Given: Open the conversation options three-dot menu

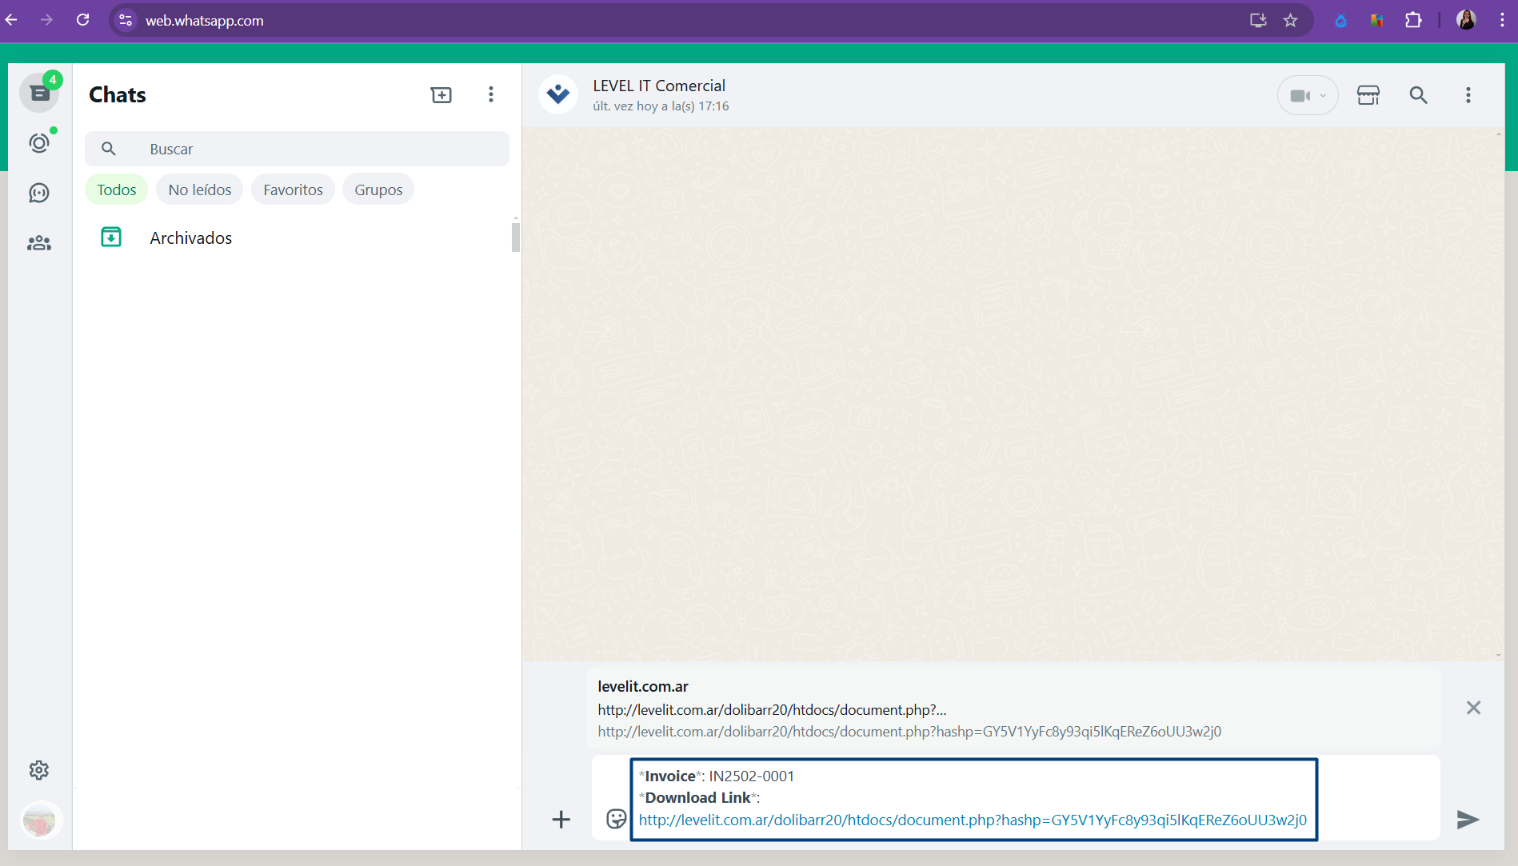Looking at the screenshot, I should click(x=1468, y=95).
